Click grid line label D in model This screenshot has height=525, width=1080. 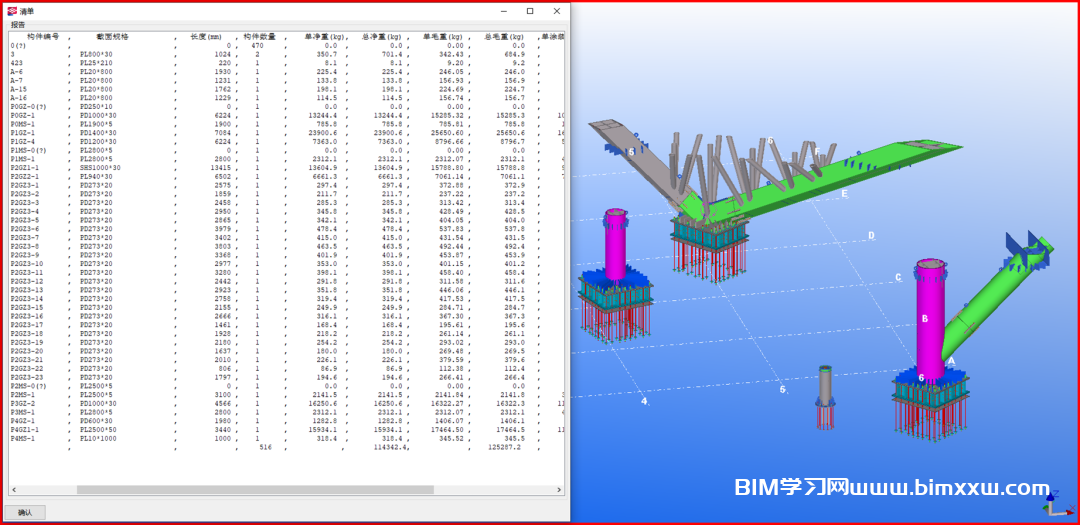click(x=871, y=236)
